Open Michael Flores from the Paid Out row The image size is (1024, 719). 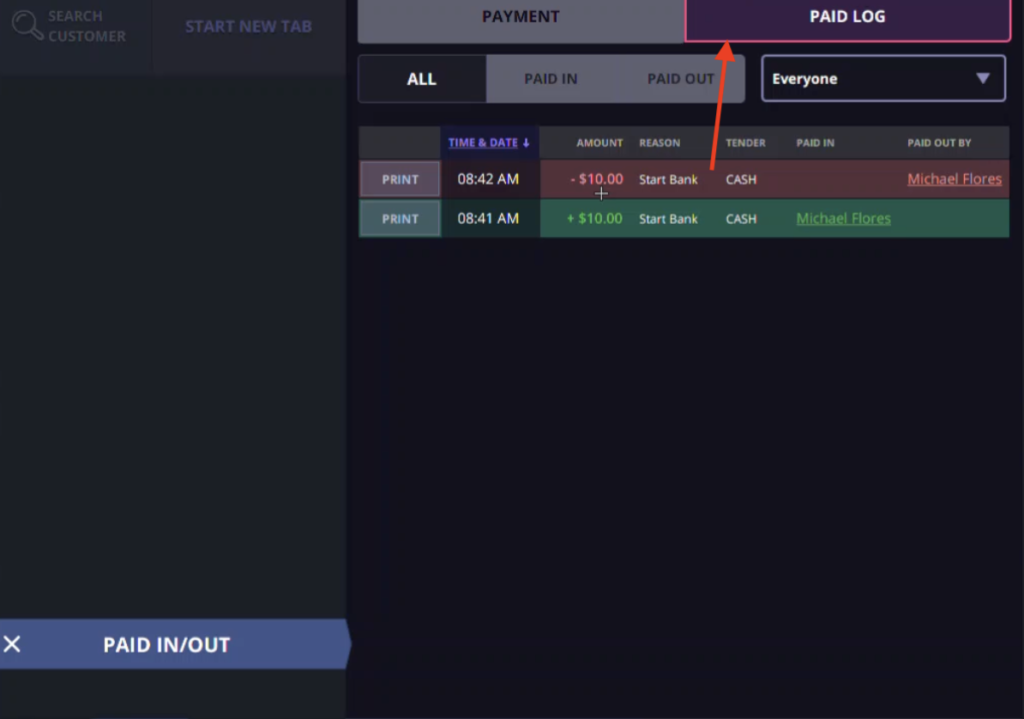(x=954, y=179)
